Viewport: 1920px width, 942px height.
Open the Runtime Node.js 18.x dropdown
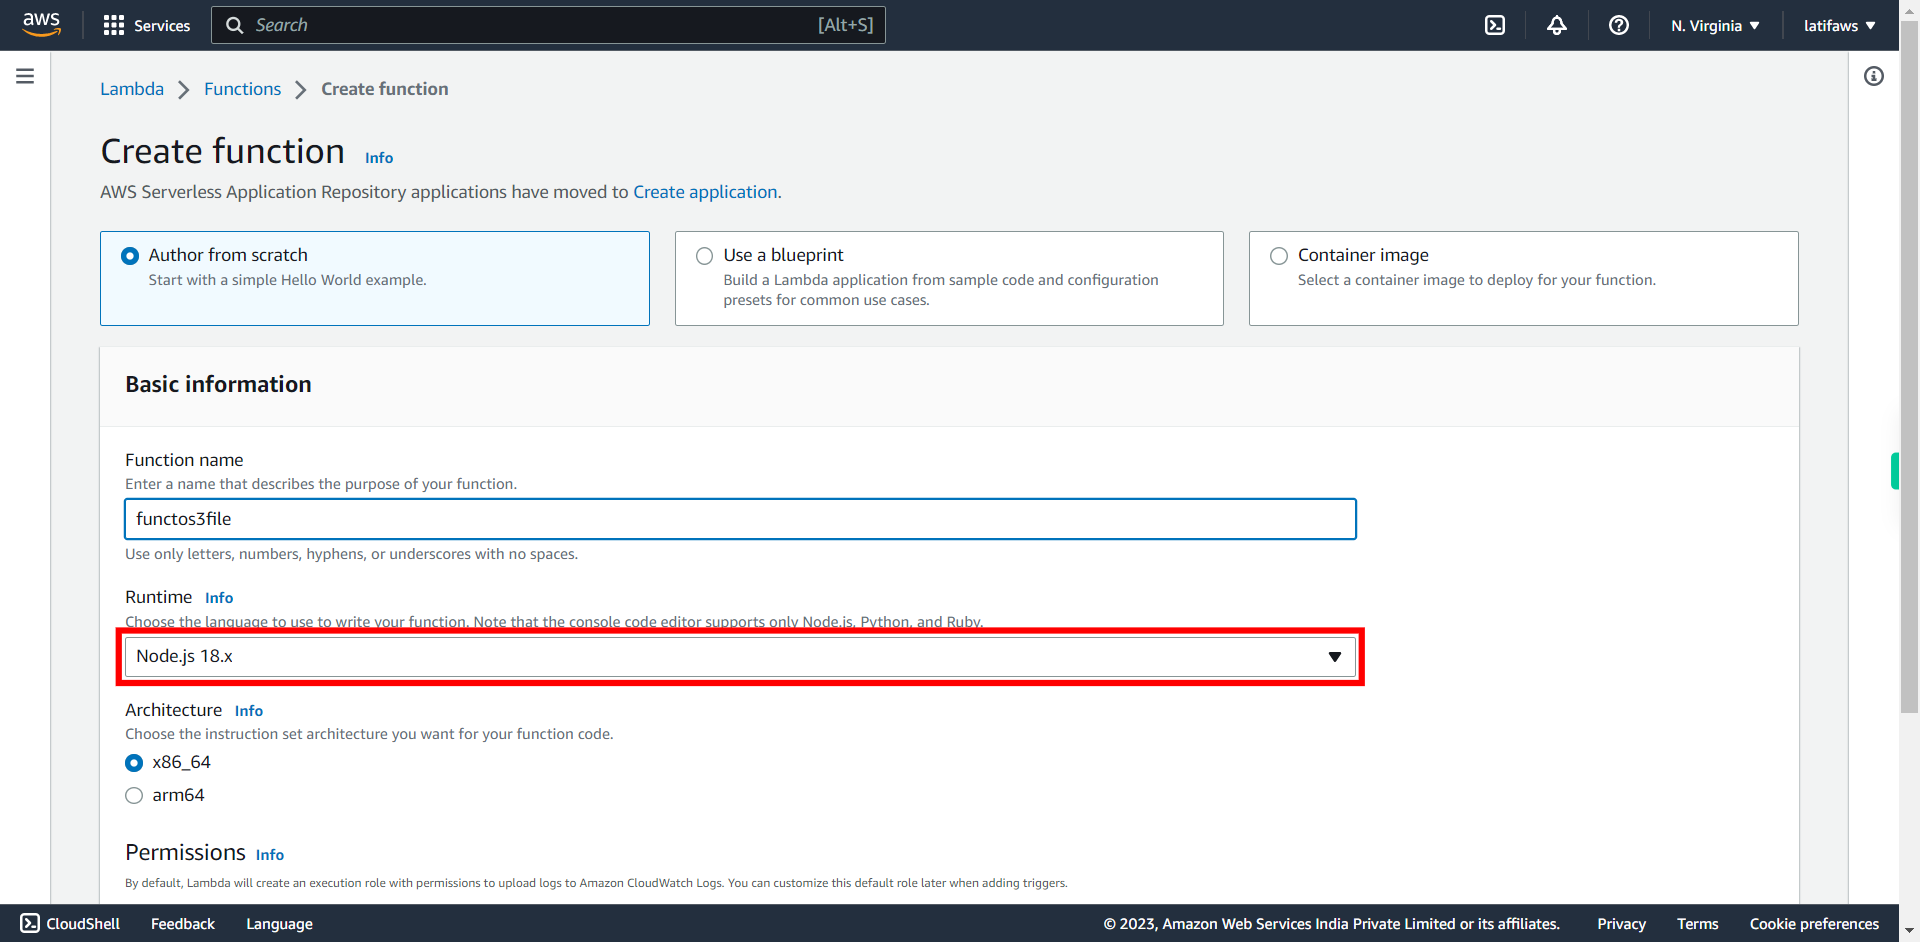point(740,656)
